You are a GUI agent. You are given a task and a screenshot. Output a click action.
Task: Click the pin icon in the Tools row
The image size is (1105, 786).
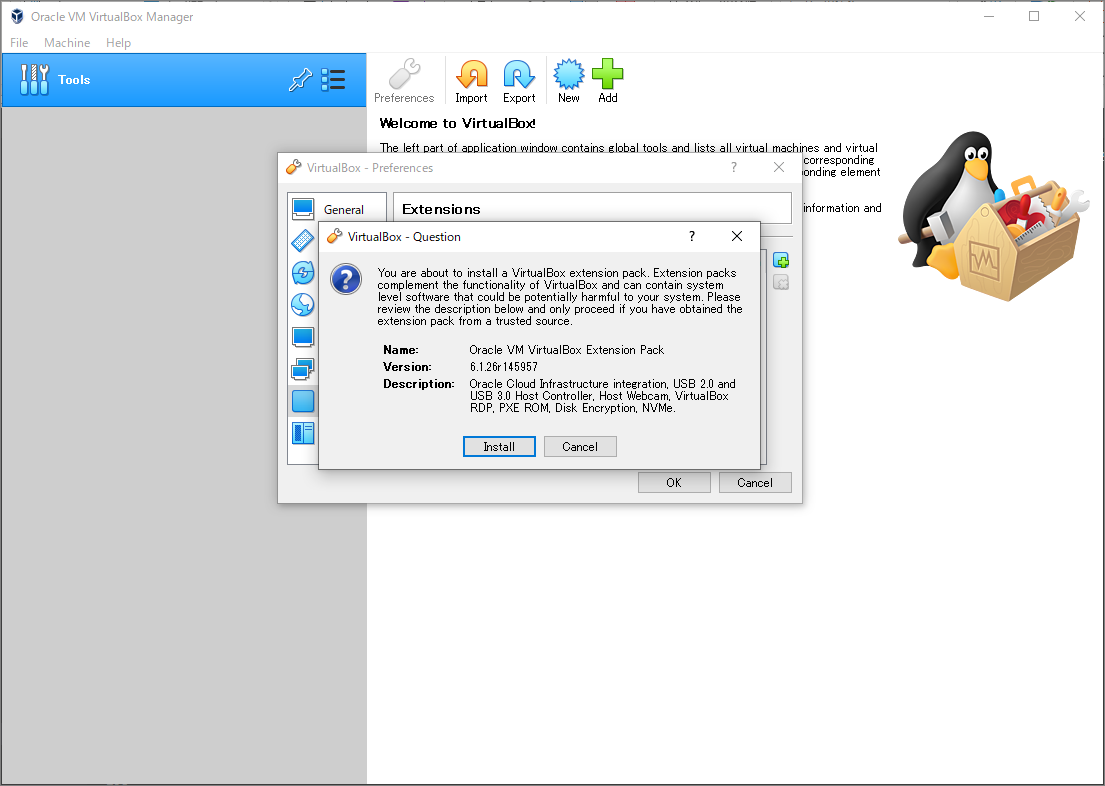(x=300, y=80)
